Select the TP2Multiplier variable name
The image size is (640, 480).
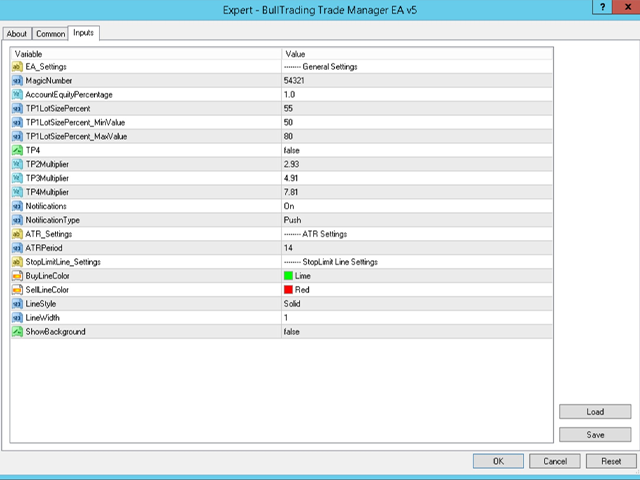point(47,164)
